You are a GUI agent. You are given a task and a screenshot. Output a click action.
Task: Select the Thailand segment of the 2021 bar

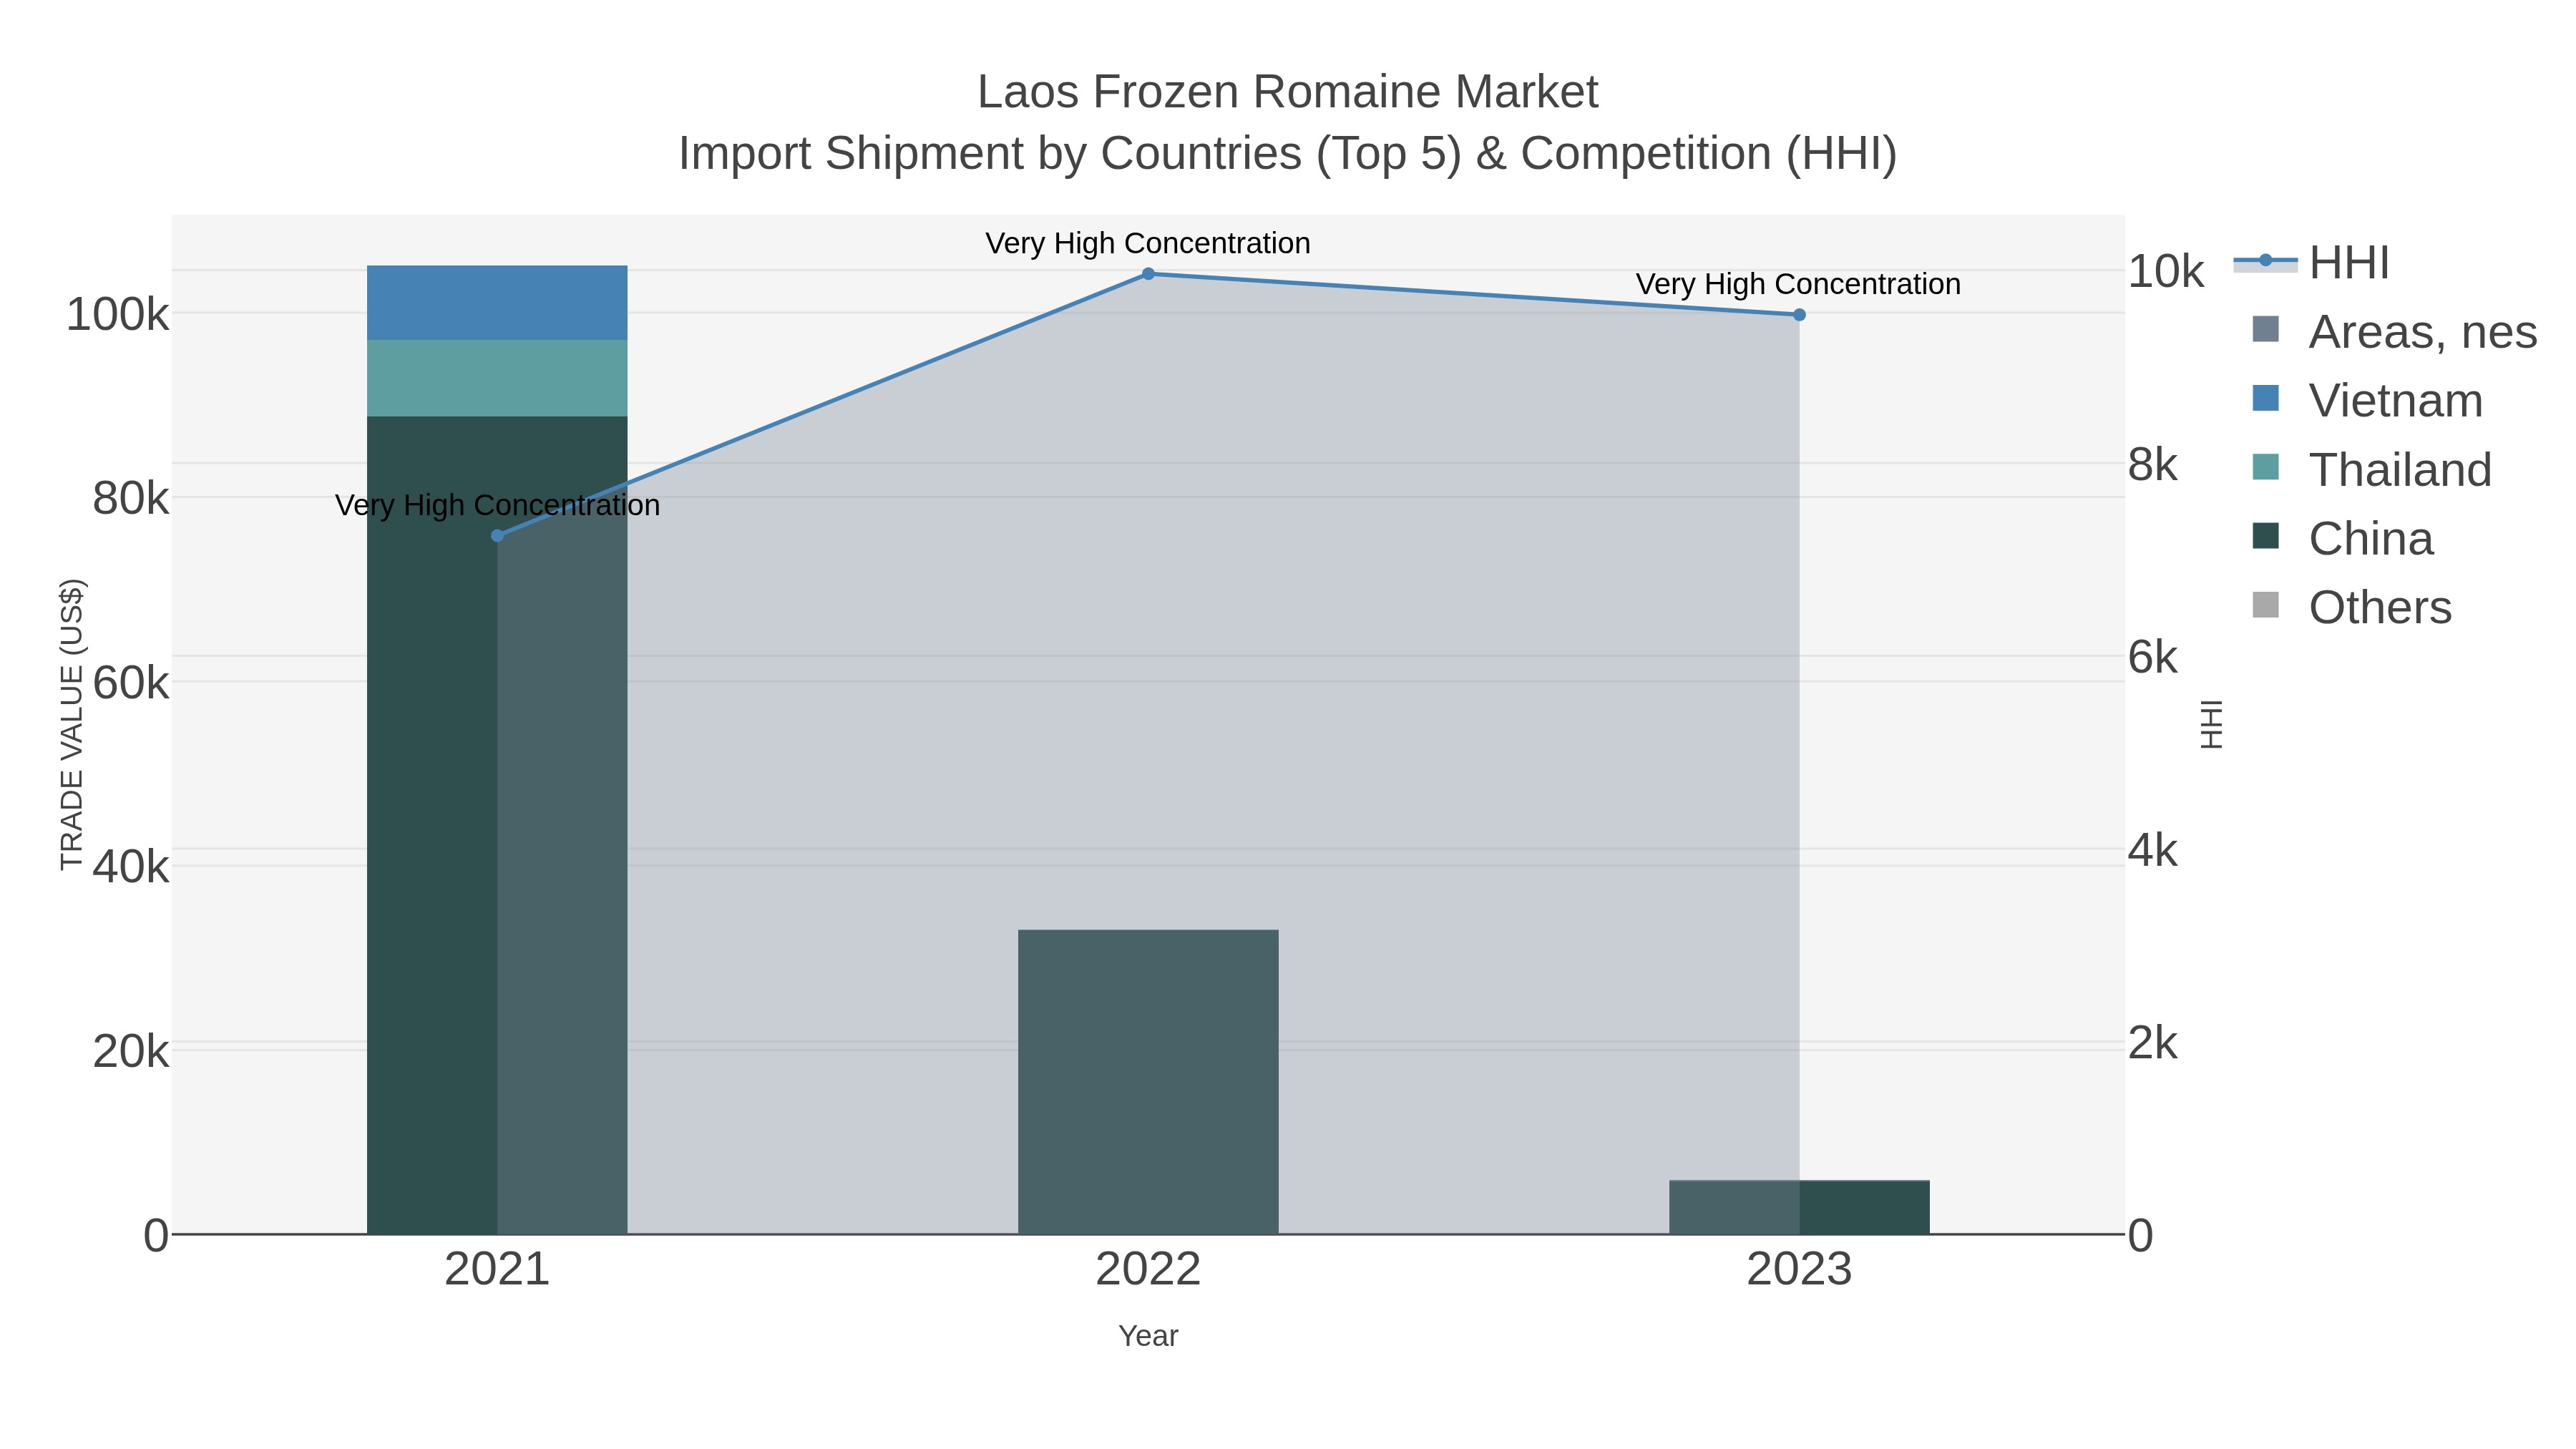click(x=497, y=378)
